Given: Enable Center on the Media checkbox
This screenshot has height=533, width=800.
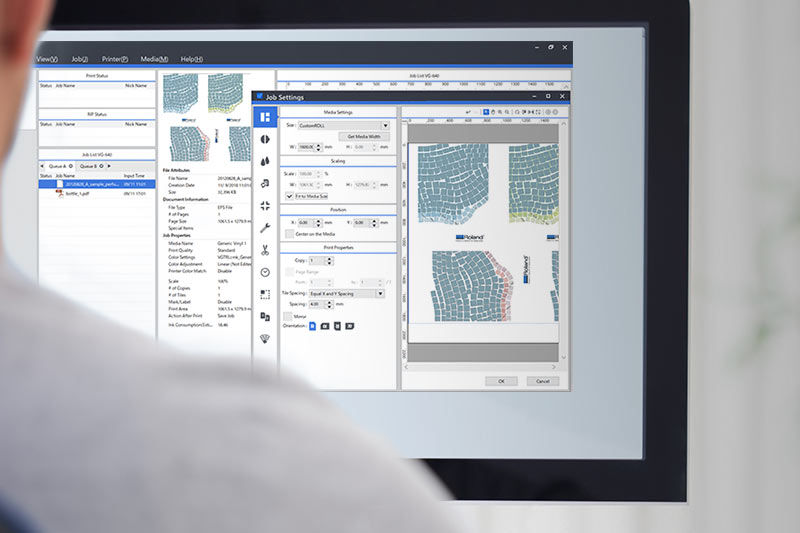Looking at the screenshot, I should pos(289,234).
